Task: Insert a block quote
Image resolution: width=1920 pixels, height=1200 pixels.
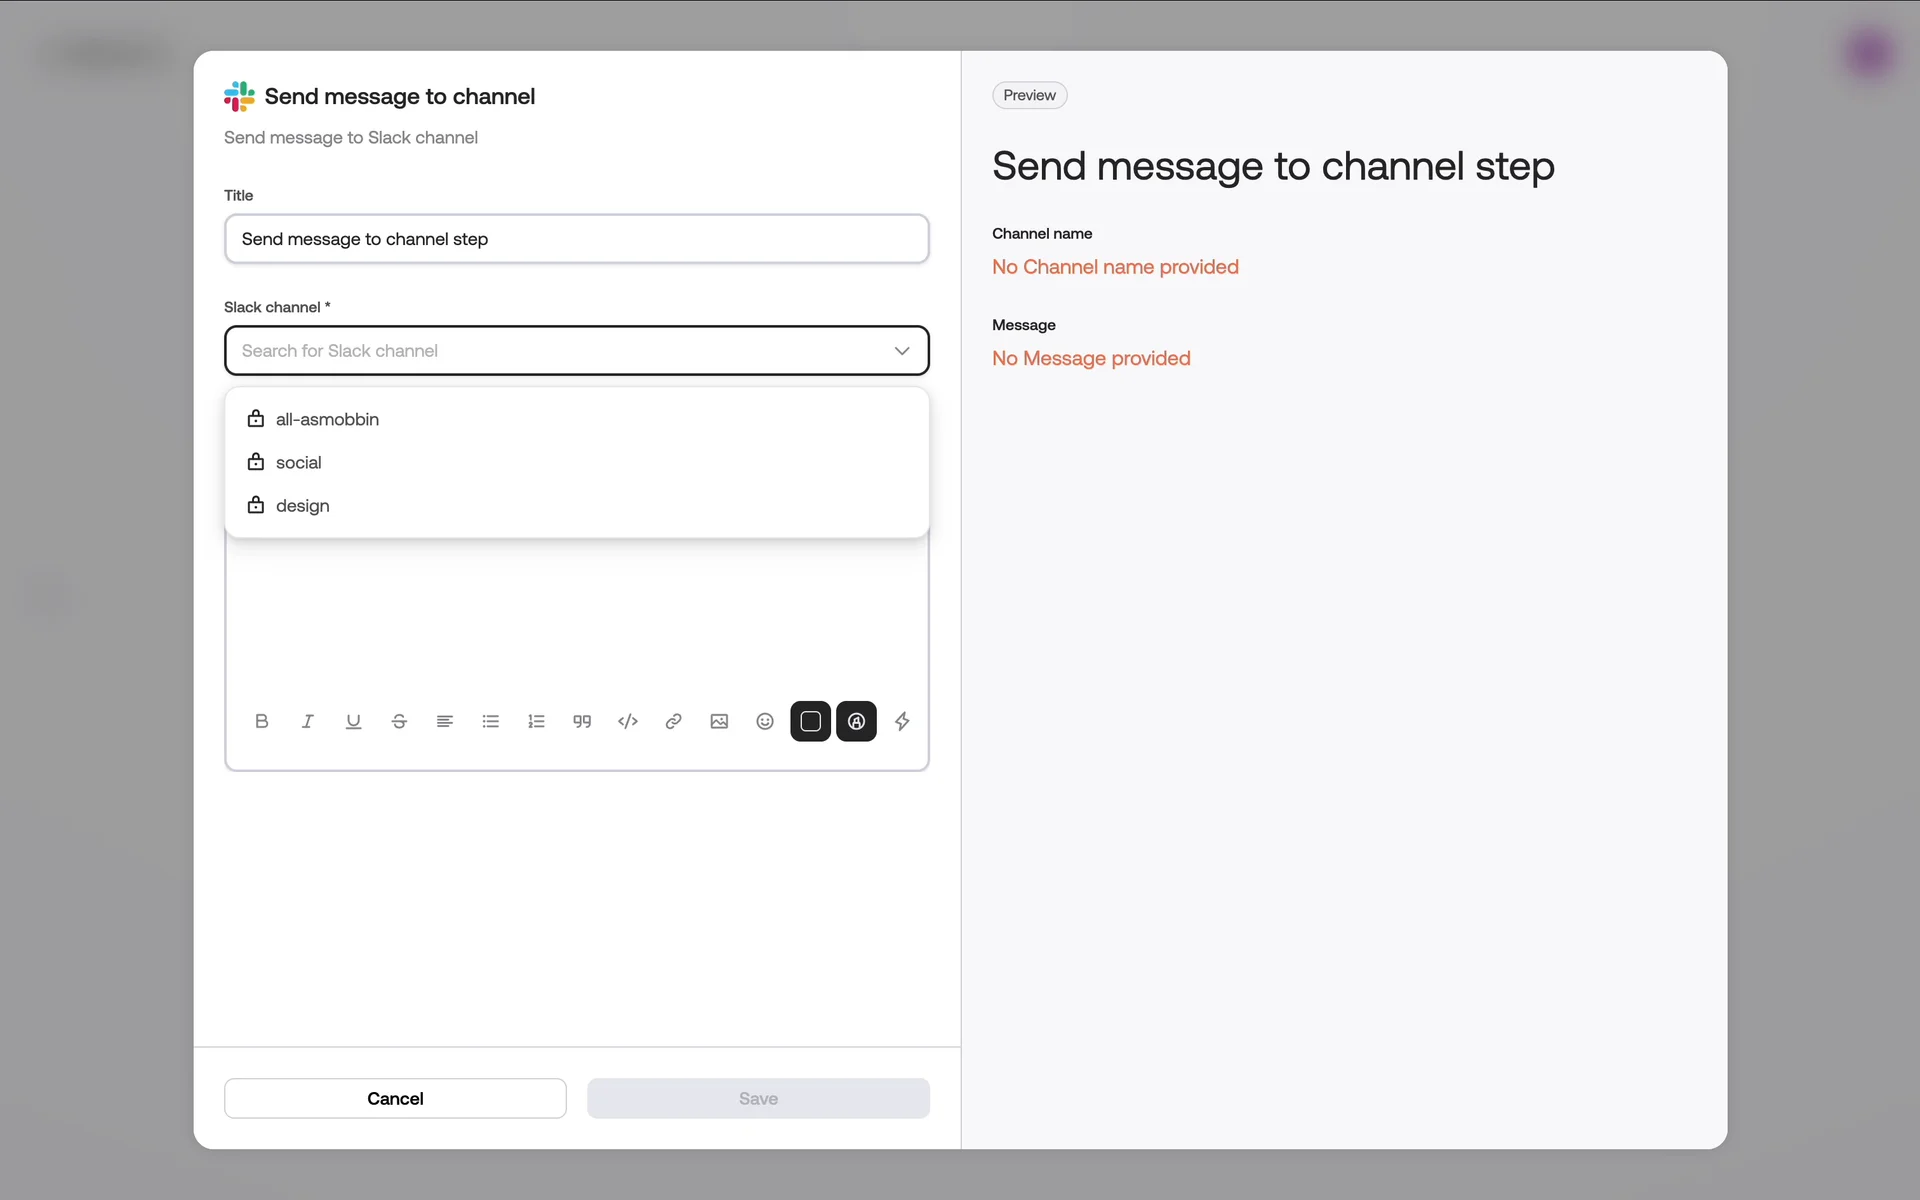Action: [582, 721]
